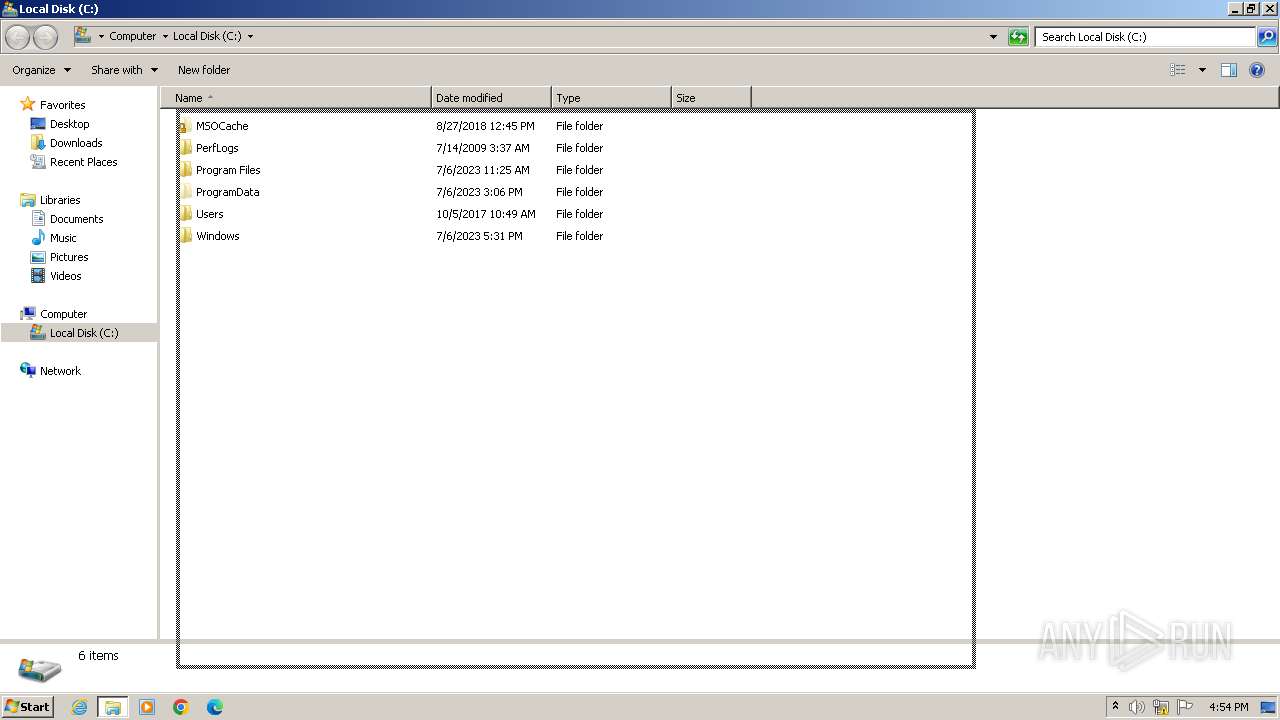Open Desktop in Favorites
This screenshot has width=1280, height=720.
69,124
